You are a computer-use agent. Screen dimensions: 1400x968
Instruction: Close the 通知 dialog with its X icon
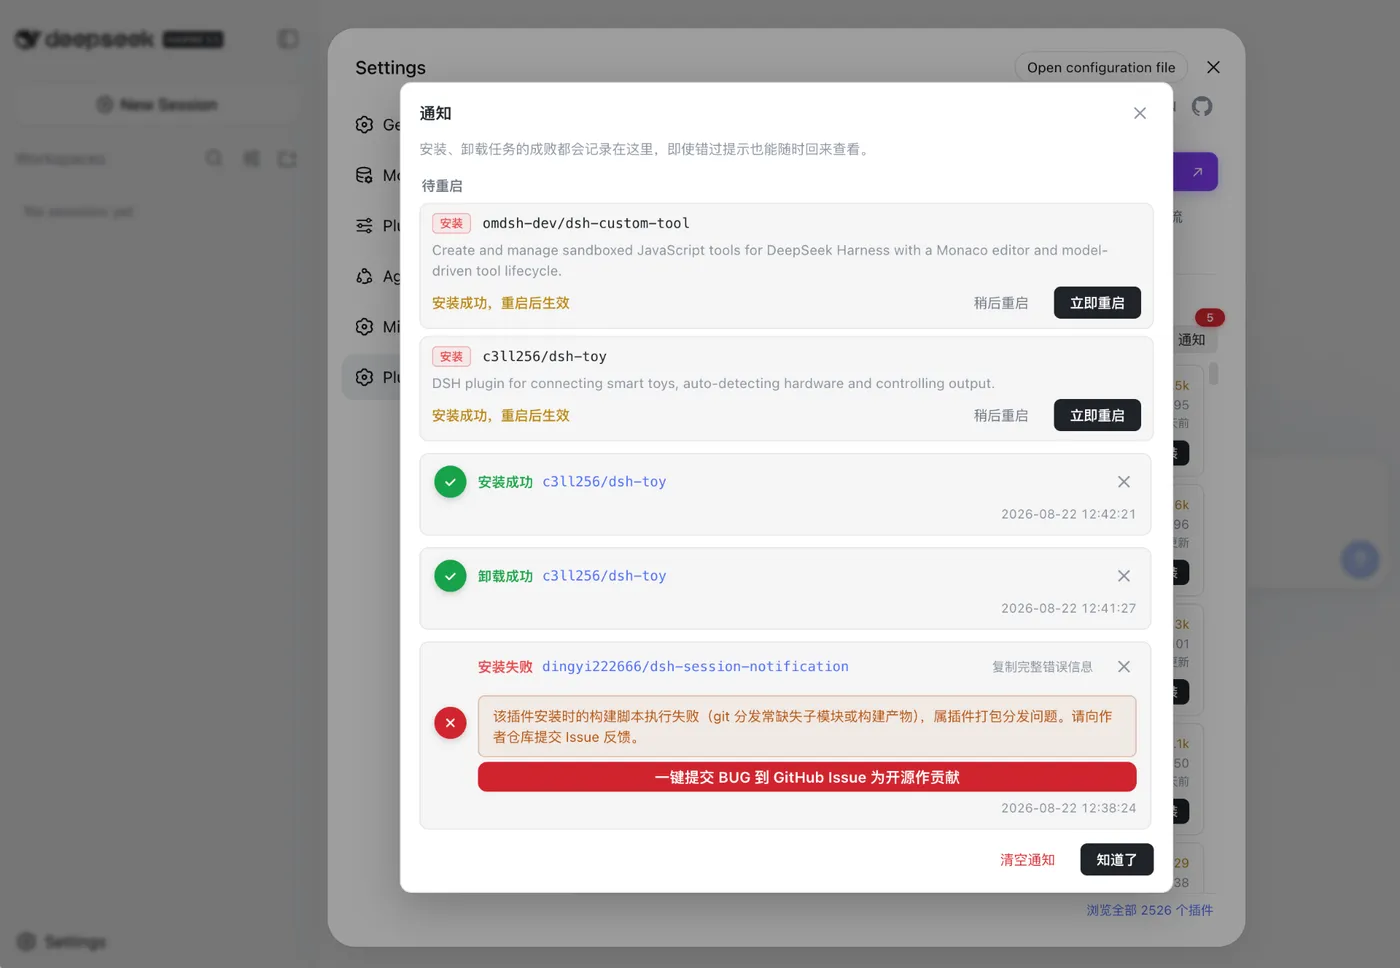tap(1140, 113)
